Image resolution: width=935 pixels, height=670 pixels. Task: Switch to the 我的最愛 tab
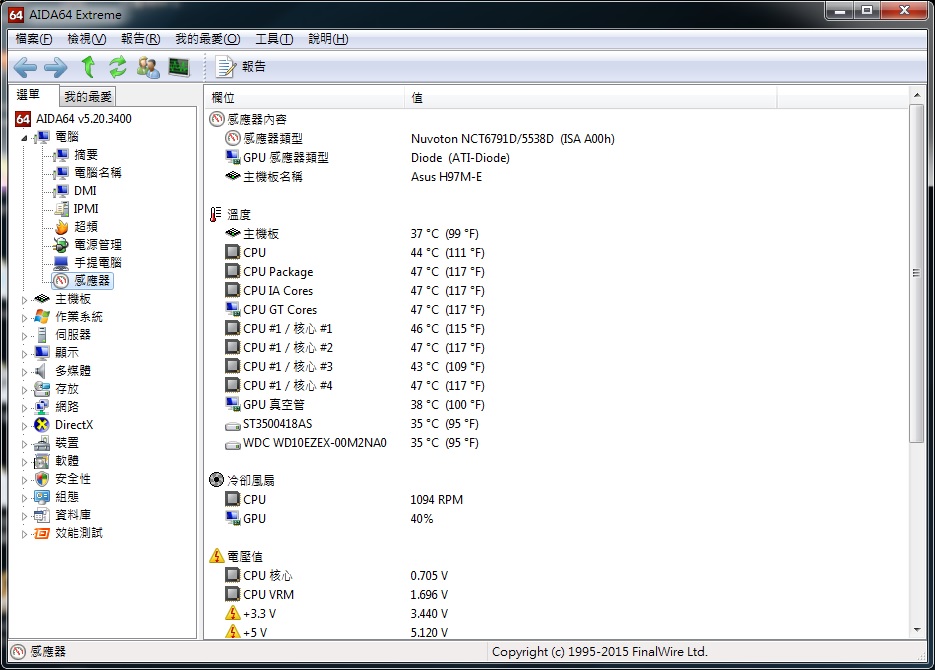click(x=87, y=96)
